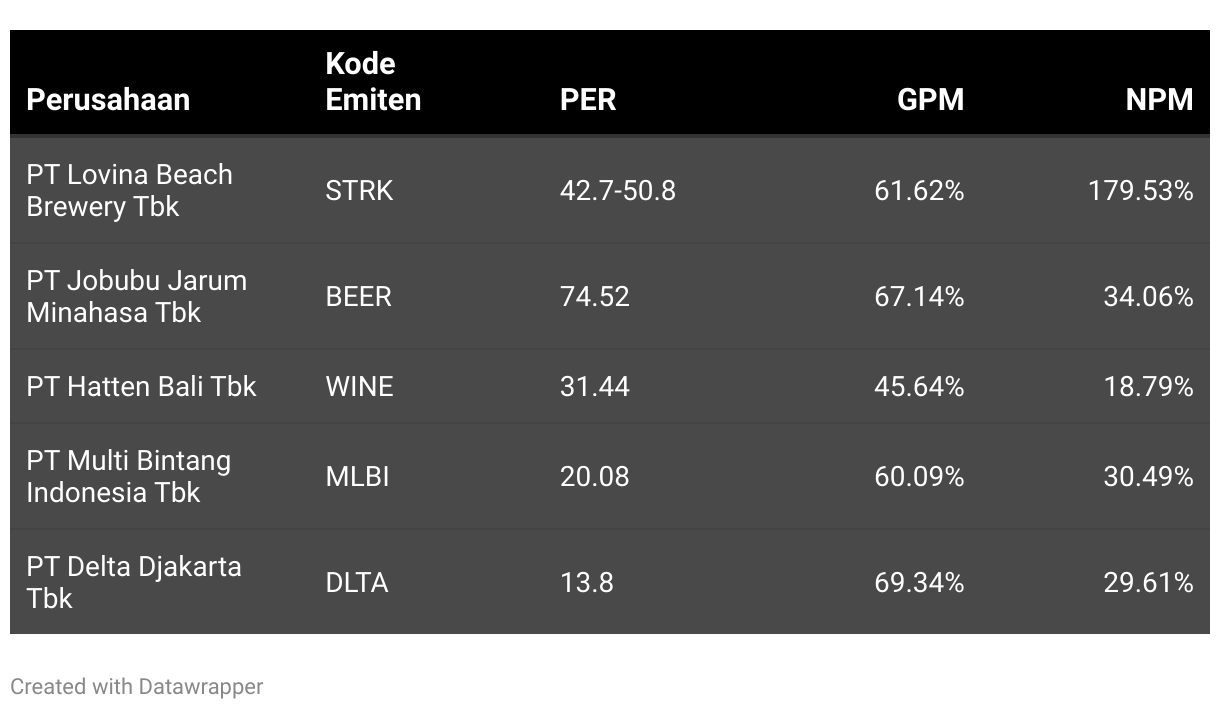Viewport: 1220px width, 710px height.
Task: Click the Perusahaan column header
Action: click(x=108, y=100)
